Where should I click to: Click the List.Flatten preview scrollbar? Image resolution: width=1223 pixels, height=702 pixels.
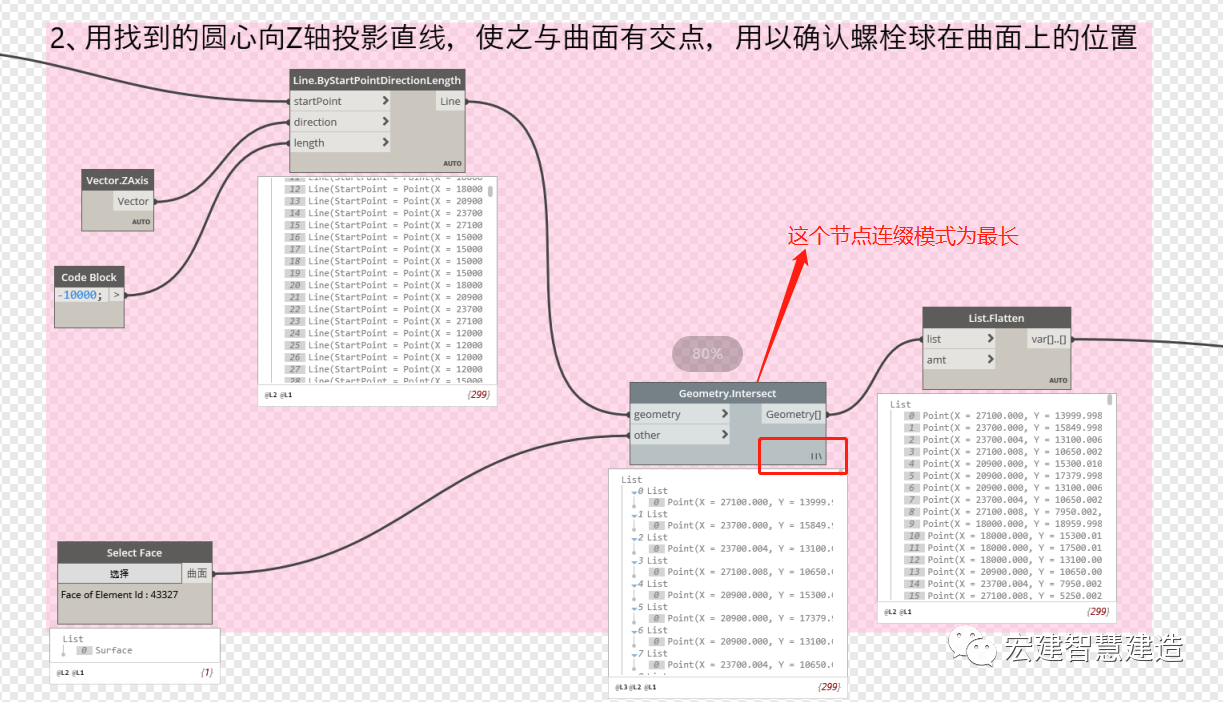[1110, 399]
